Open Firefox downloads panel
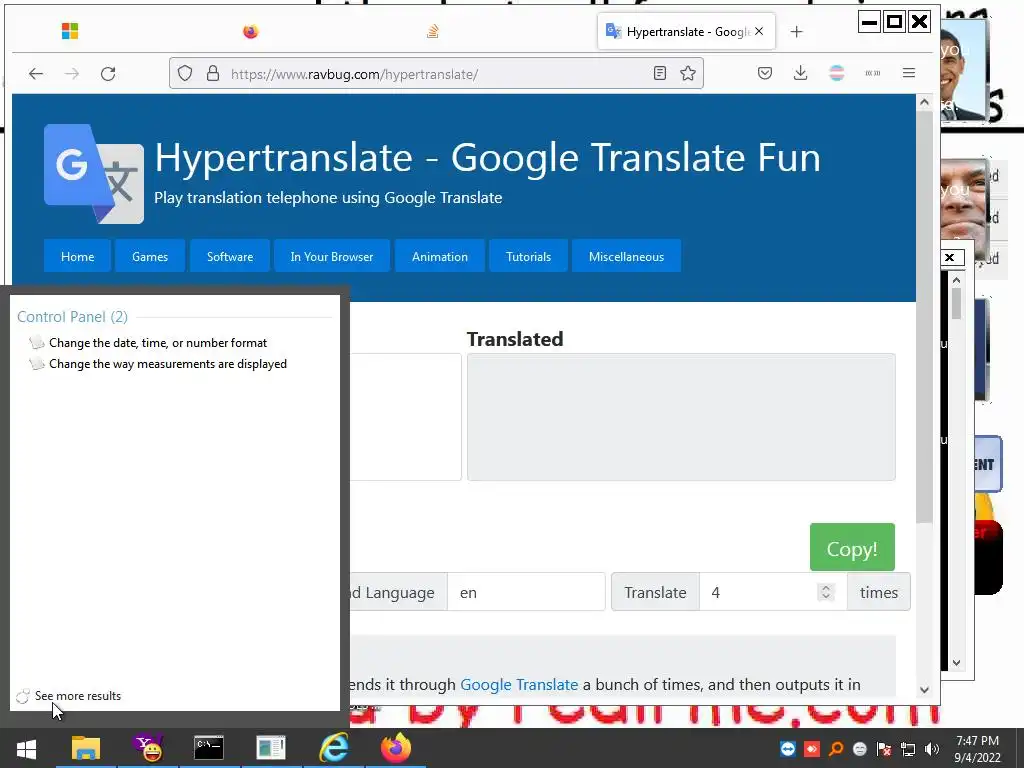This screenshot has width=1024, height=768. (801, 73)
